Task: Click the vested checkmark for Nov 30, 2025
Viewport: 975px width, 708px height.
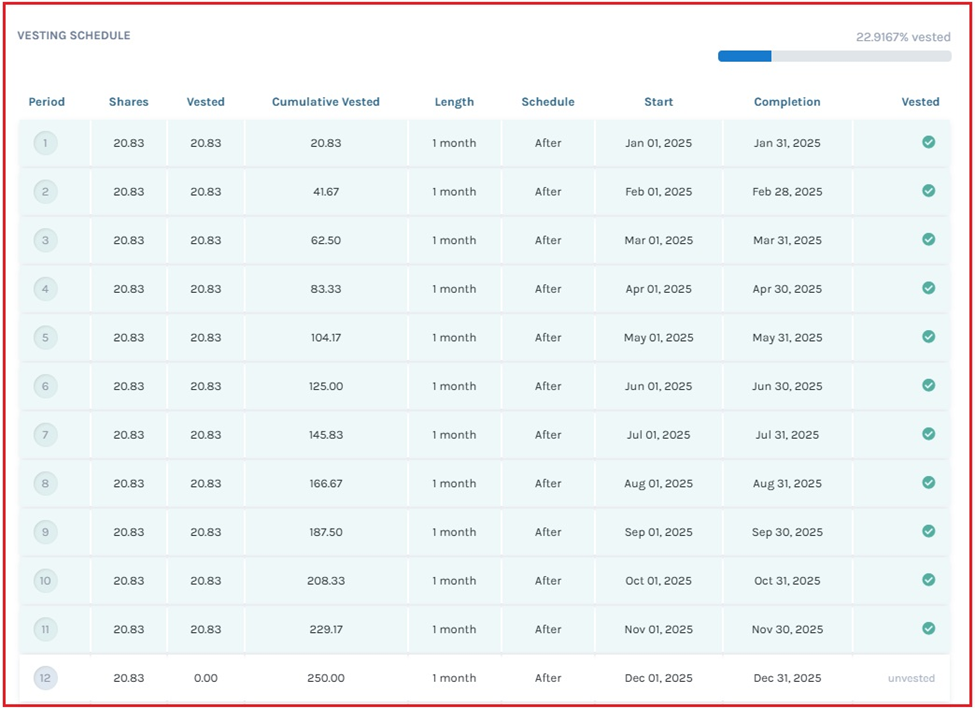Action: (x=928, y=628)
